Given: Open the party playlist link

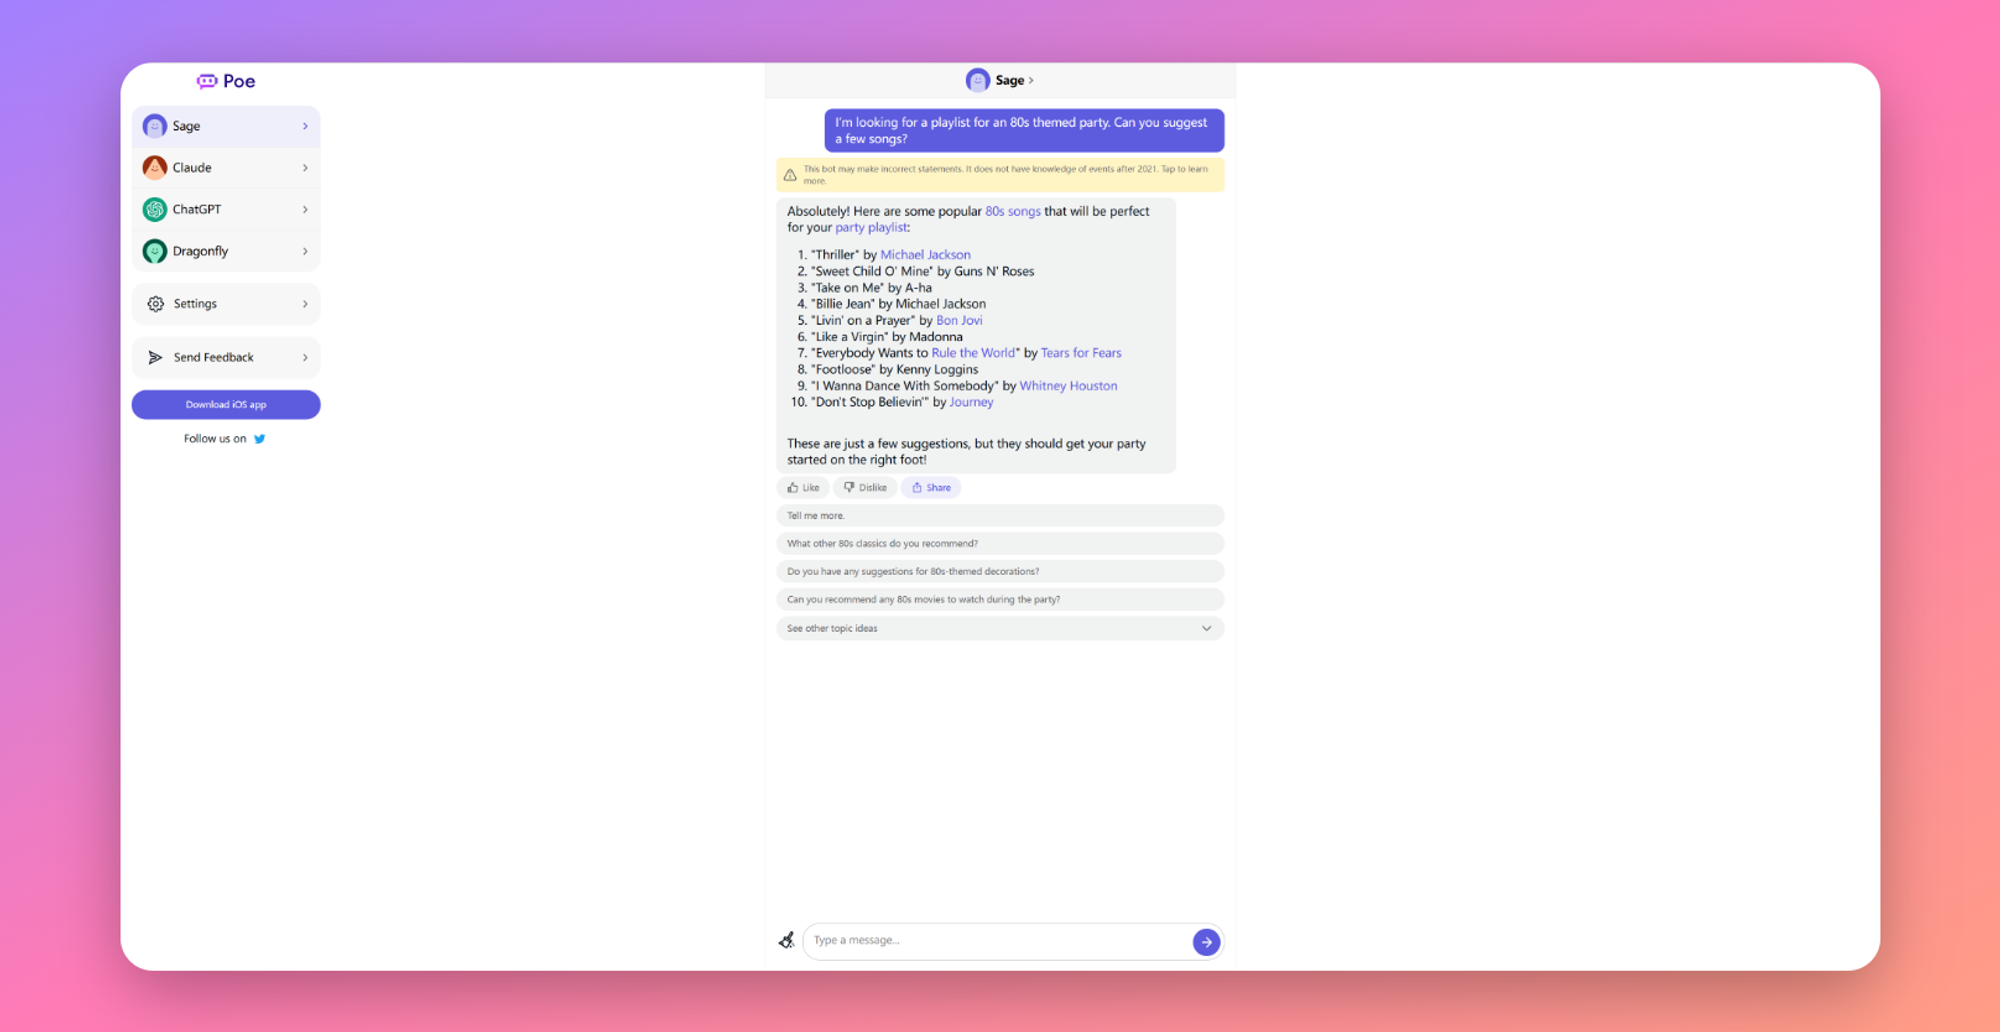Looking at the screenshot, I should pyautogui.click(x=871, y=227).
